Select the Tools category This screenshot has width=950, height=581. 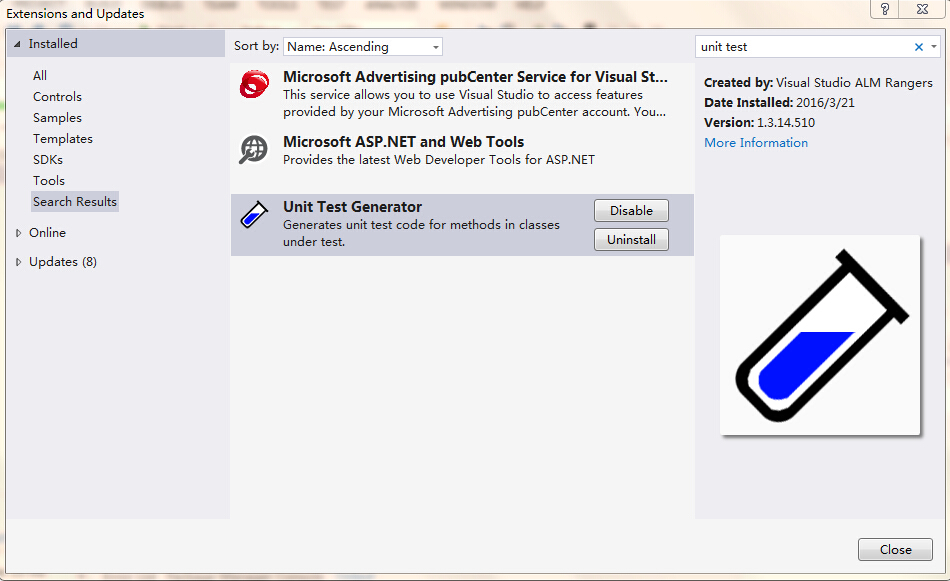pos(48,181)
